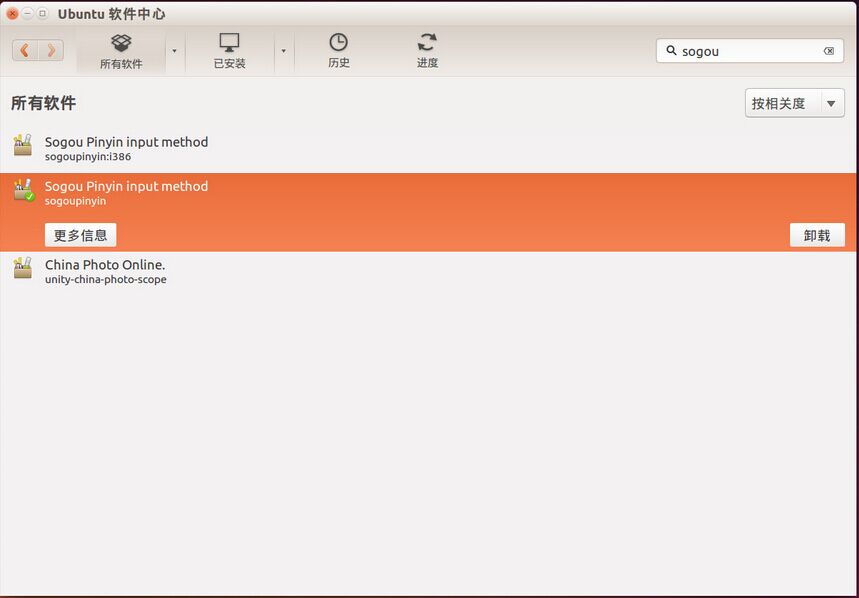859x598 pixels.
Task: Click the magnifier icon in the search box
Action: 671,51
